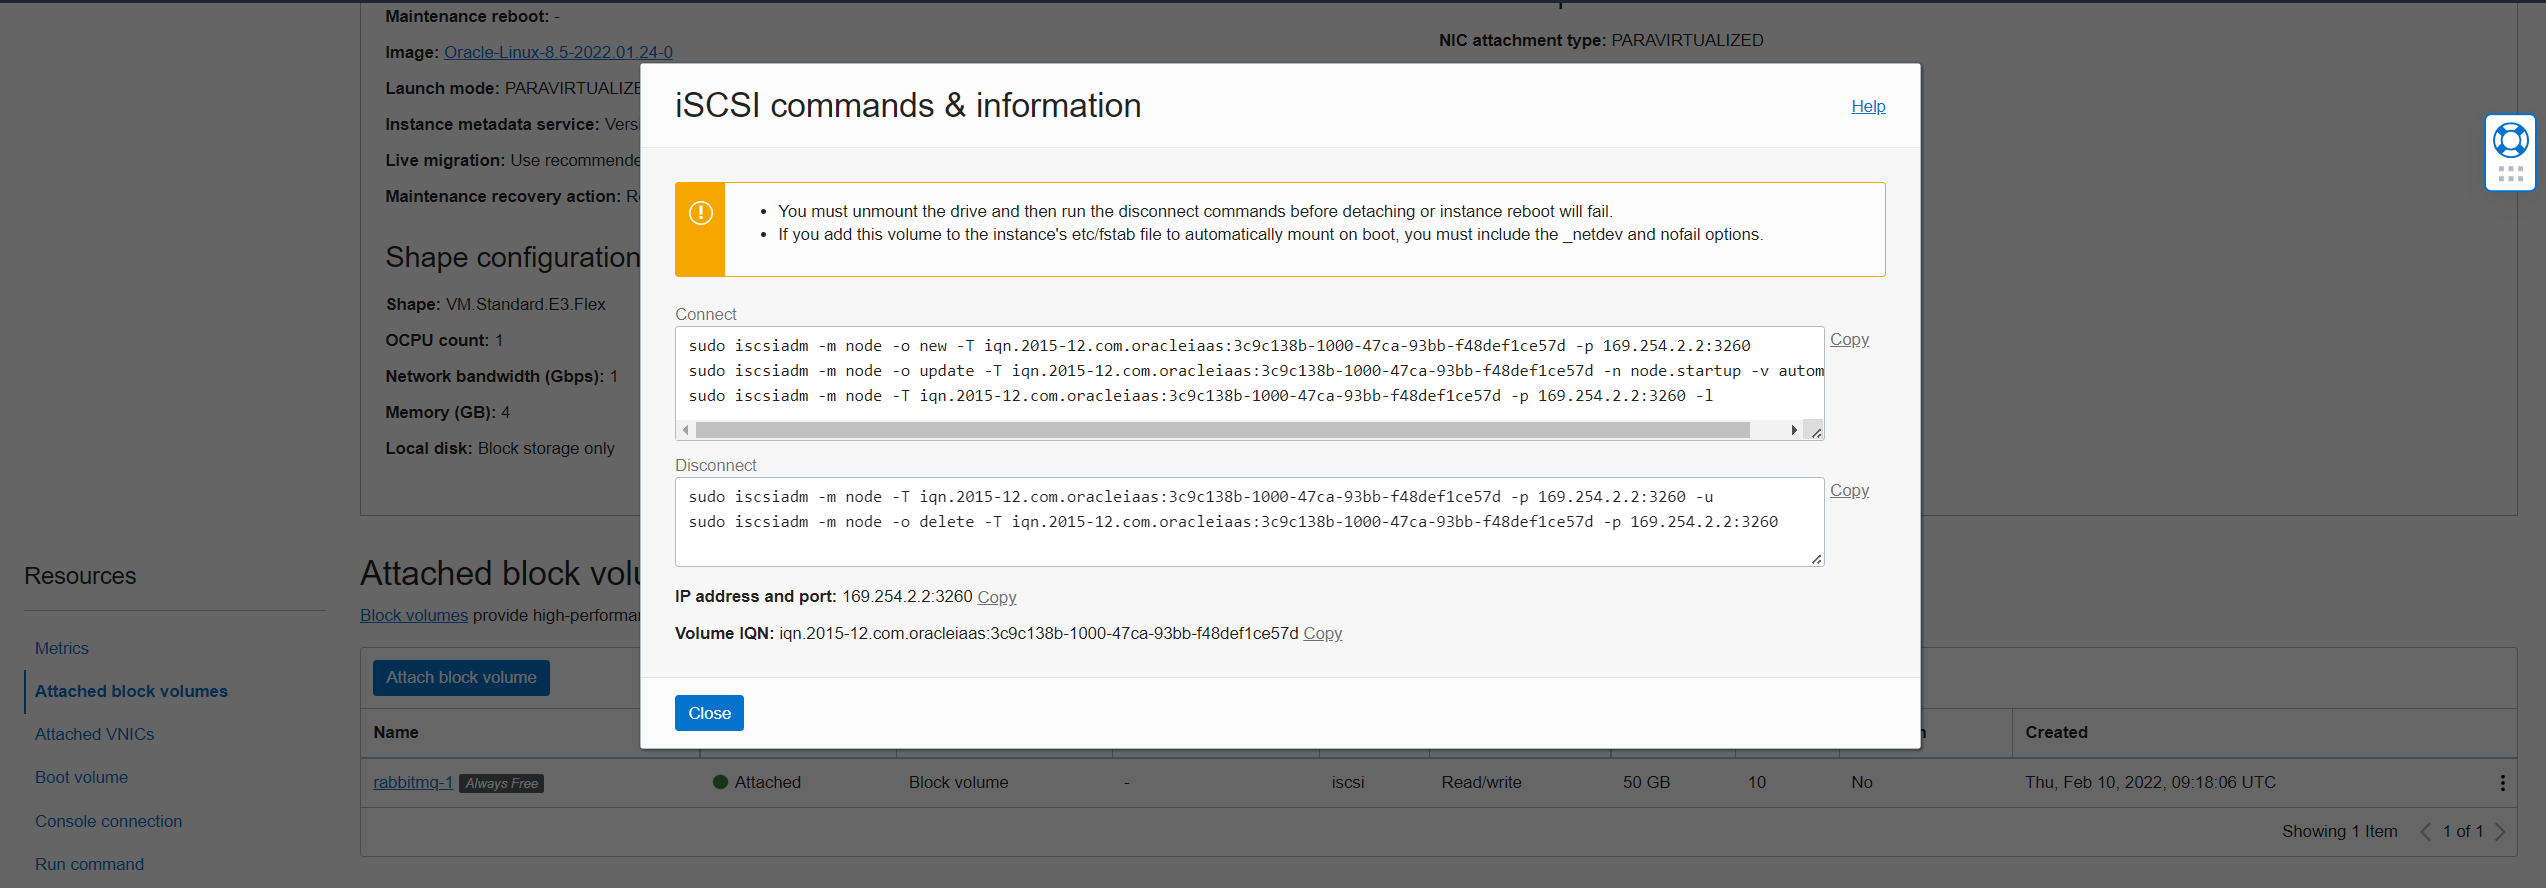Click left arrow of Connect box scrollbar

tap(685, 430)
